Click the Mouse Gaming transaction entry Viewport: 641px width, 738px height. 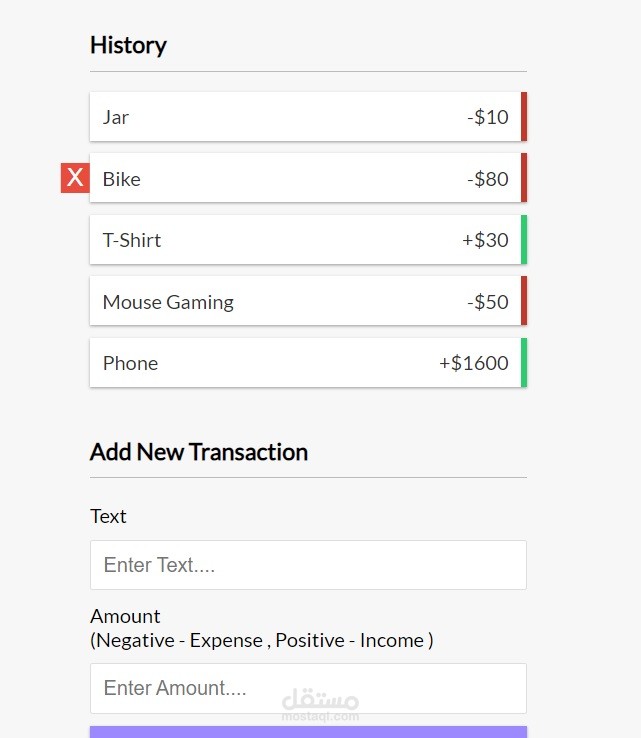point(300,302)
